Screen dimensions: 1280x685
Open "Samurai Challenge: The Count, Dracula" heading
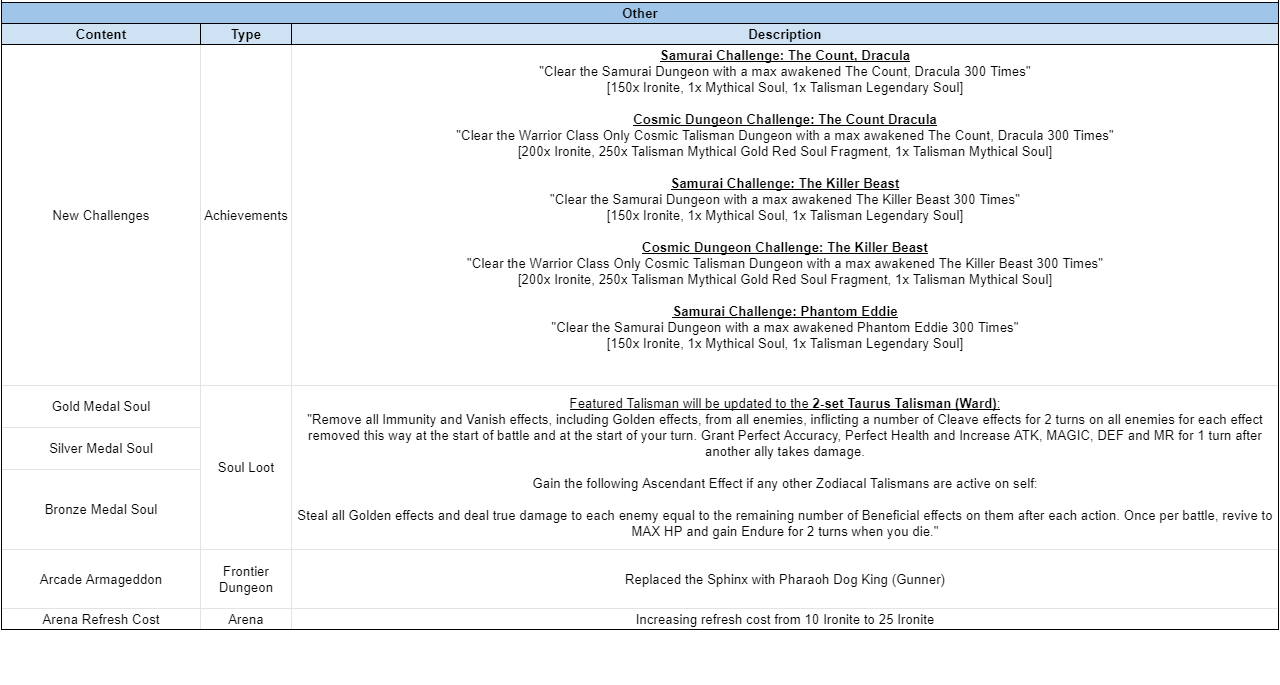pyautogui.click(x=784, y=55)
